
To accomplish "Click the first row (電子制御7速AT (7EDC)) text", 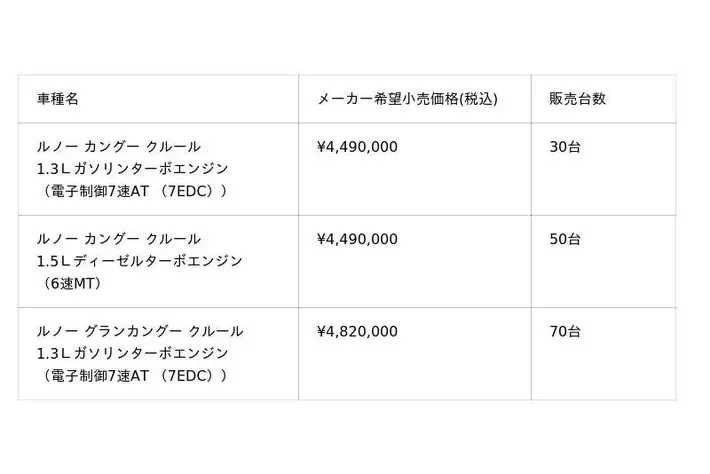I will (134, 191).
